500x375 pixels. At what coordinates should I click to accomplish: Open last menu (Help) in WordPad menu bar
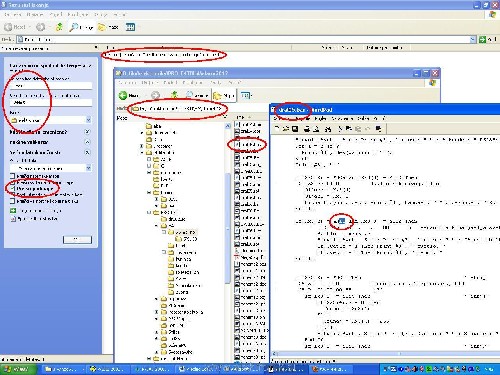[380, 119]
